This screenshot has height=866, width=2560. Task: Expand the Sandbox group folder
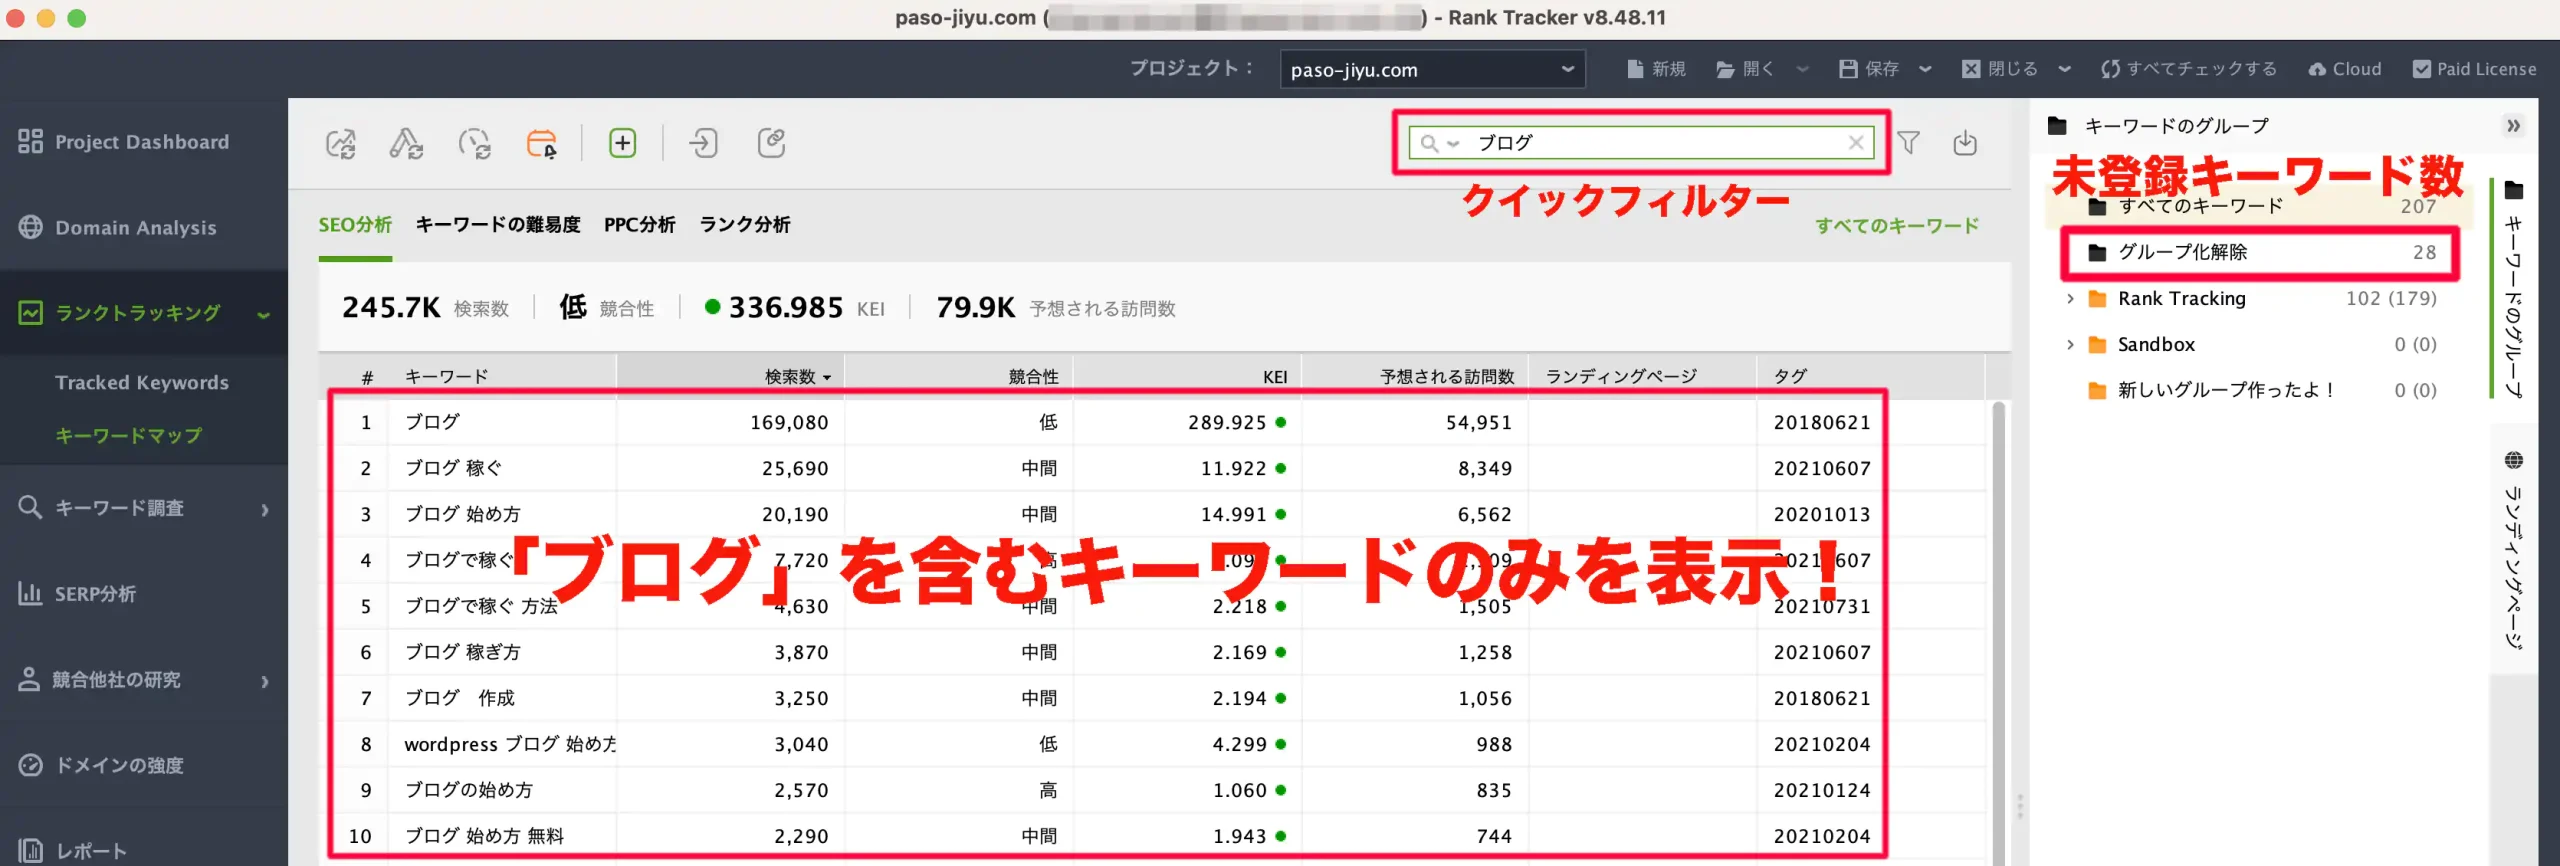tap(2070, 345)
